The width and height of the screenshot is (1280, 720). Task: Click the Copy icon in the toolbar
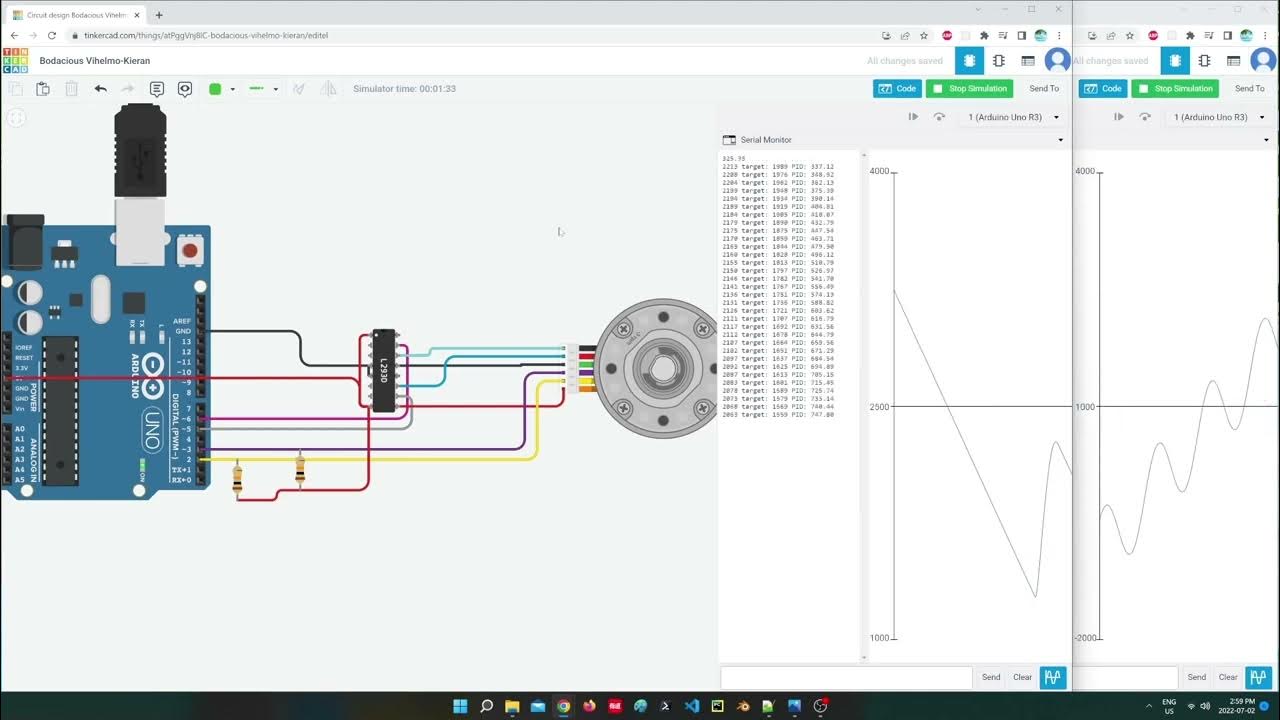coord(15,89)
